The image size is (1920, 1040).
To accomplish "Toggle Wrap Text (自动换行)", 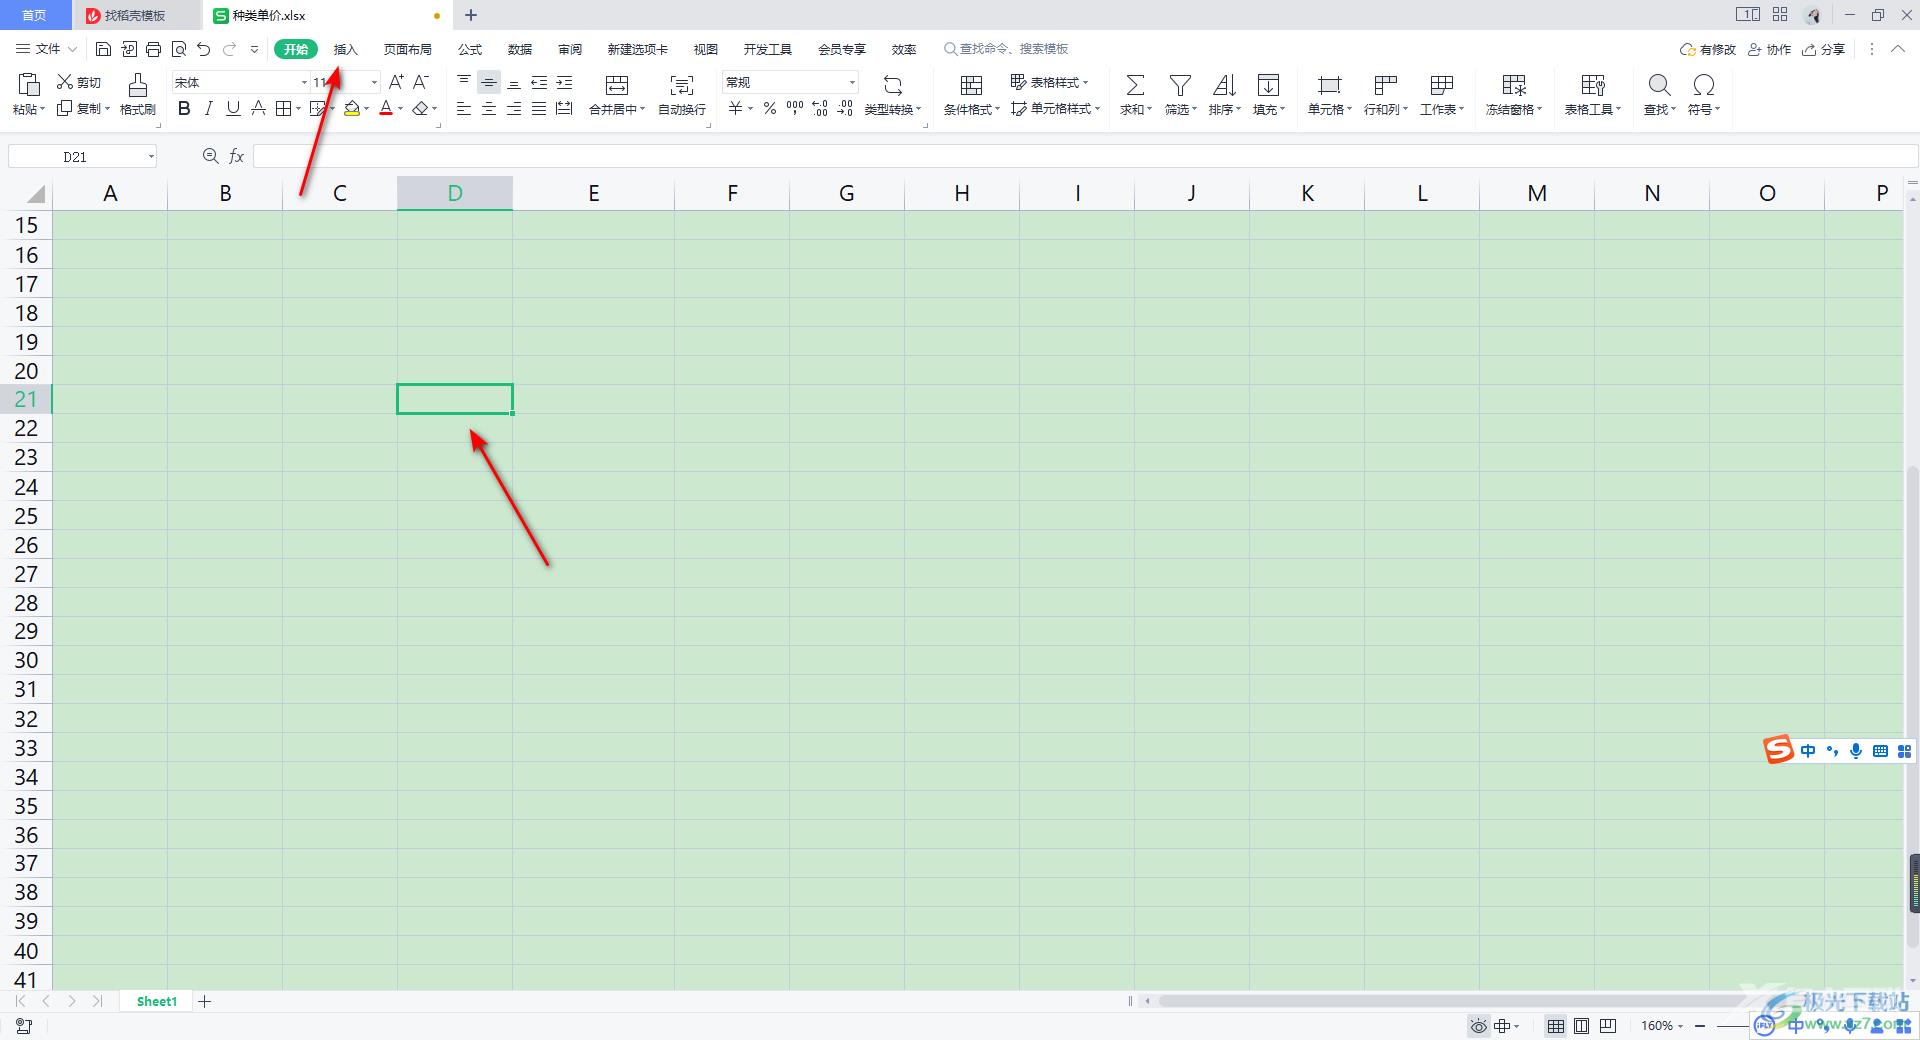I will [682, 95].
